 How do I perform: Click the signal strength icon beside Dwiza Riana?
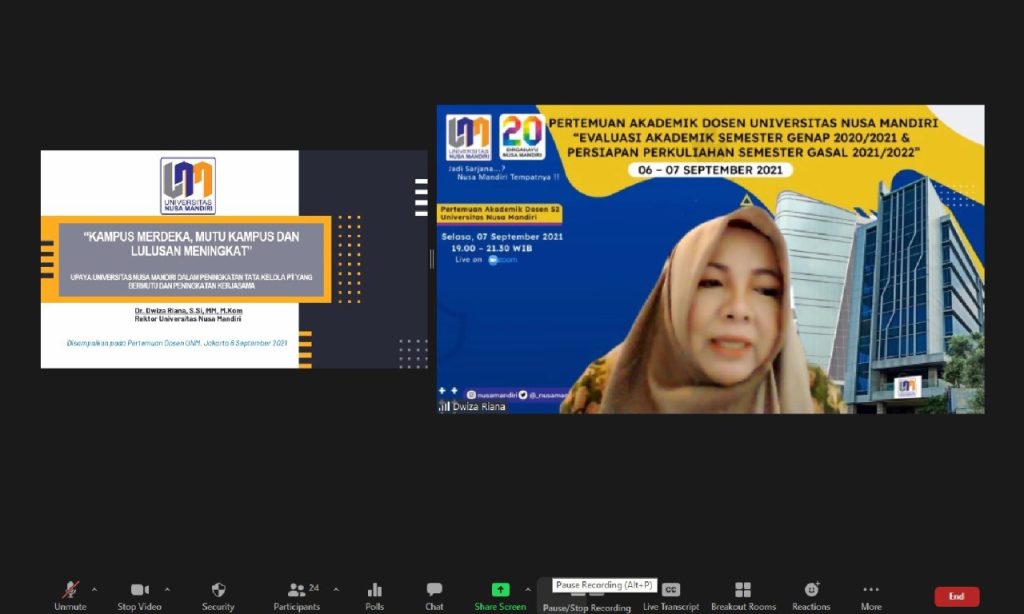point(444,406)
